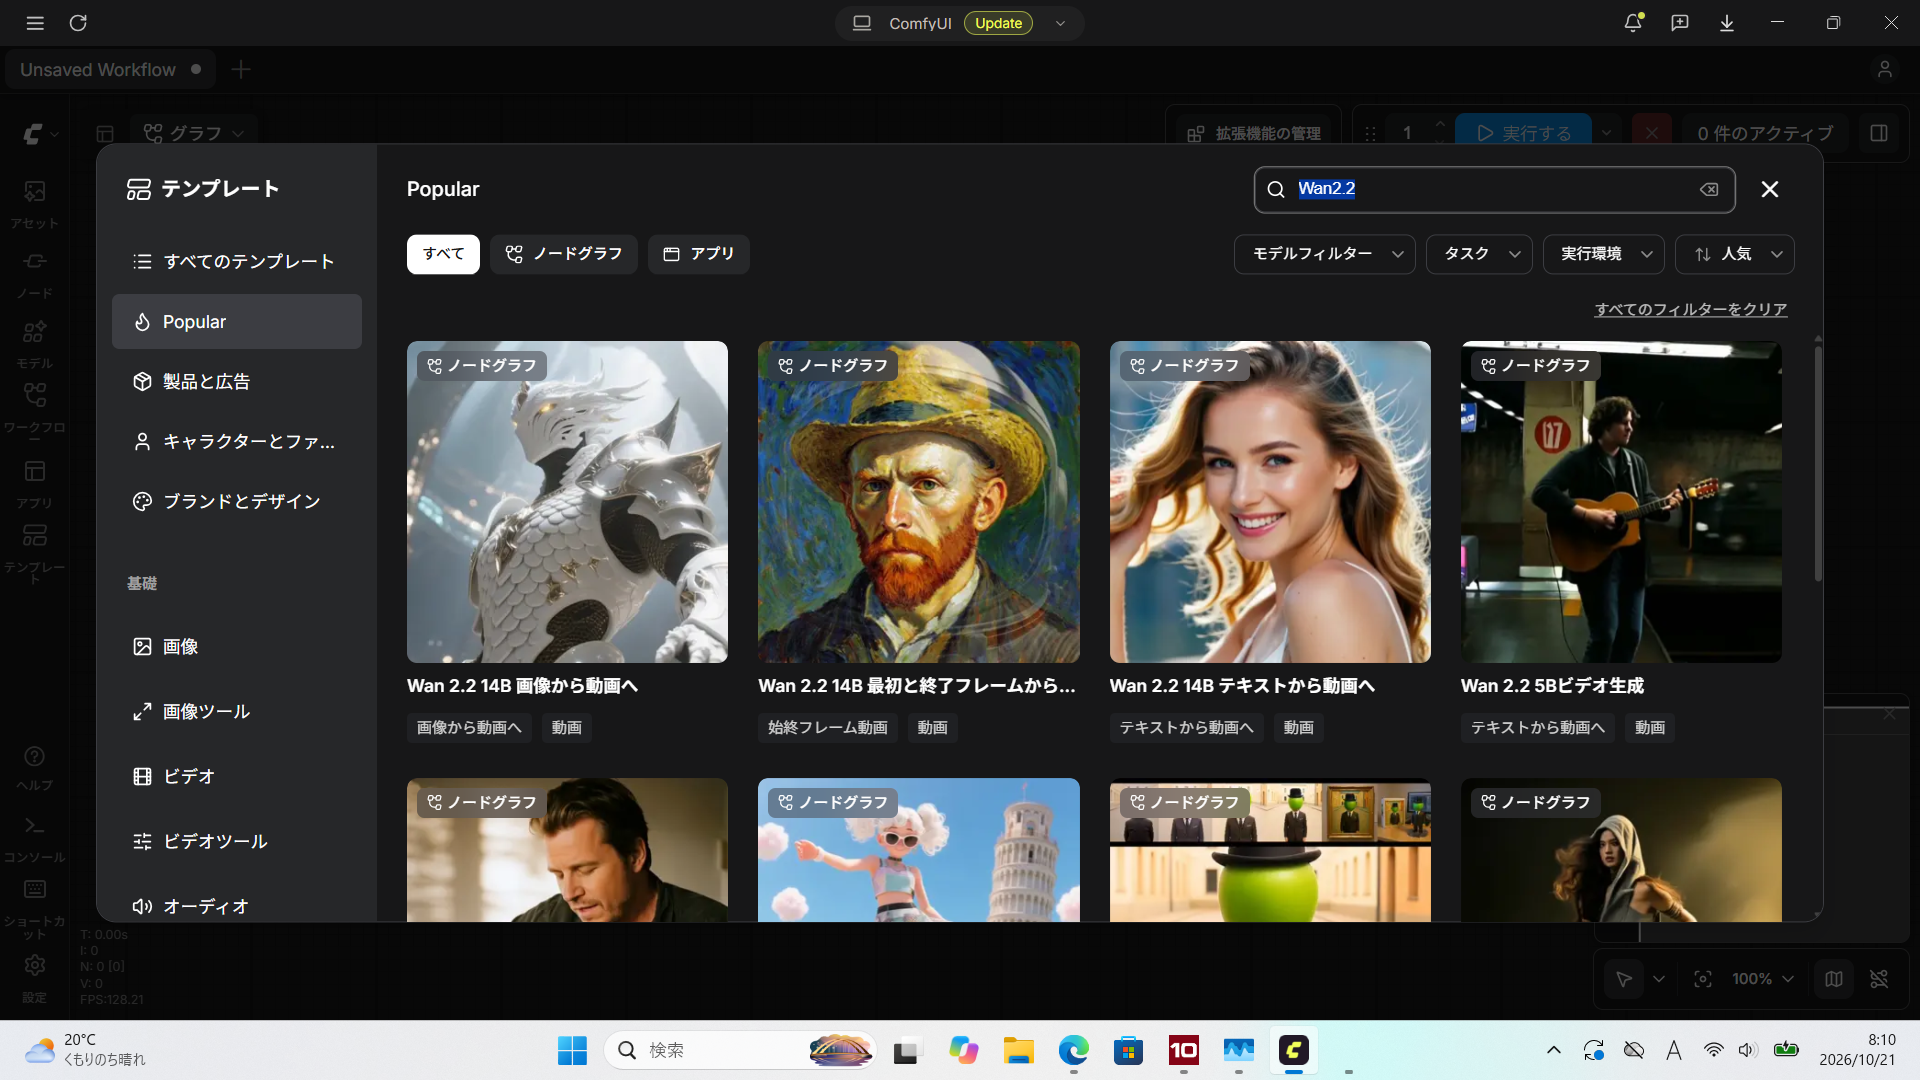
Task: Open Wan 2.2 5Bビデオ生成 thumbnail
Action: [x=1621, y=502]
